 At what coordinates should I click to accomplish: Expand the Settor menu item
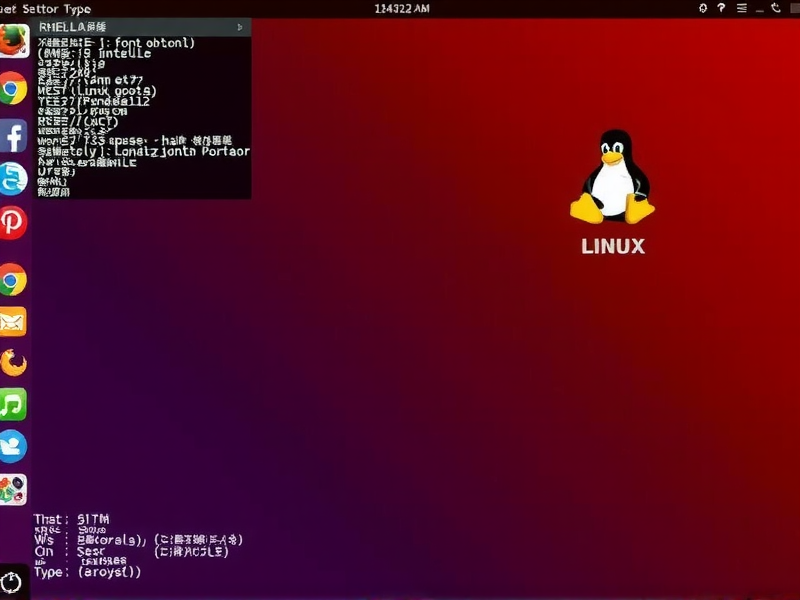42,7
